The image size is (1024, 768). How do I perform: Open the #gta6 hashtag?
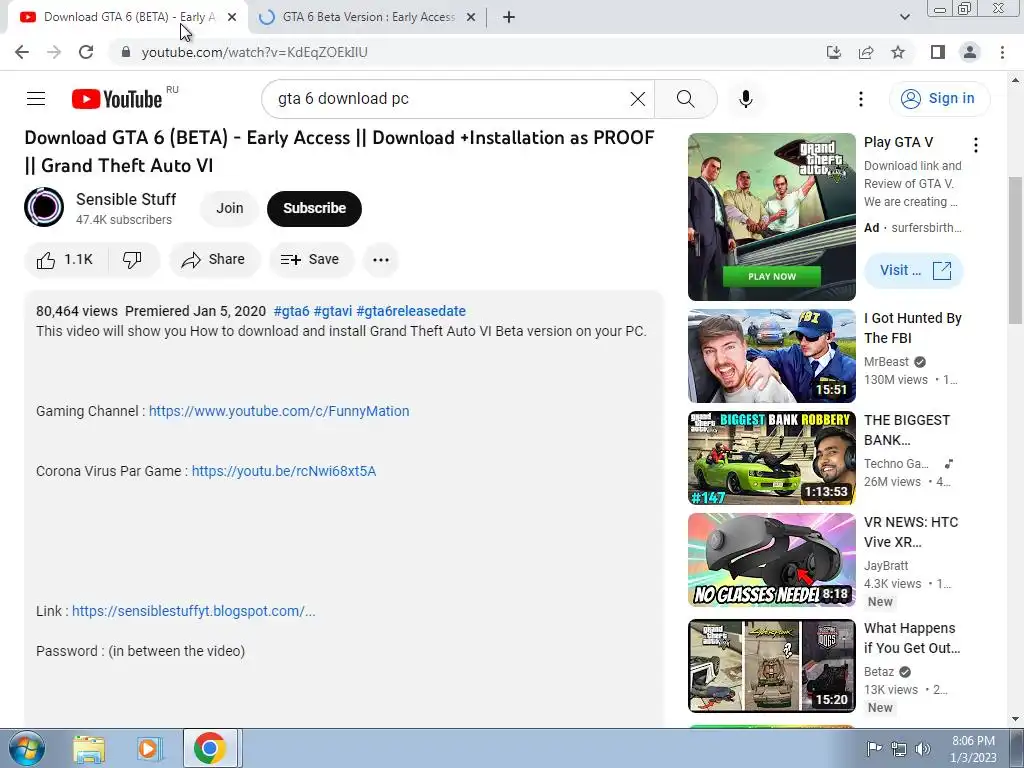(x=291, y=312)
